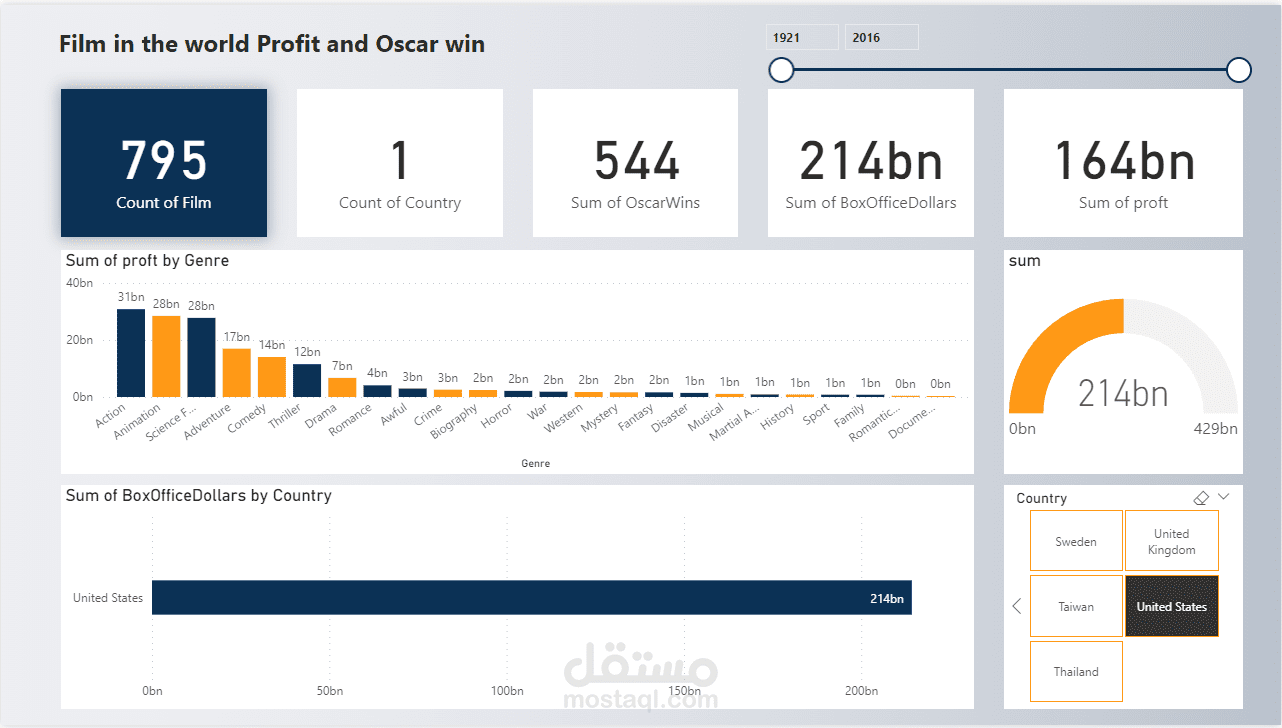
Task: Click the Western axis label
Action: 562,420
